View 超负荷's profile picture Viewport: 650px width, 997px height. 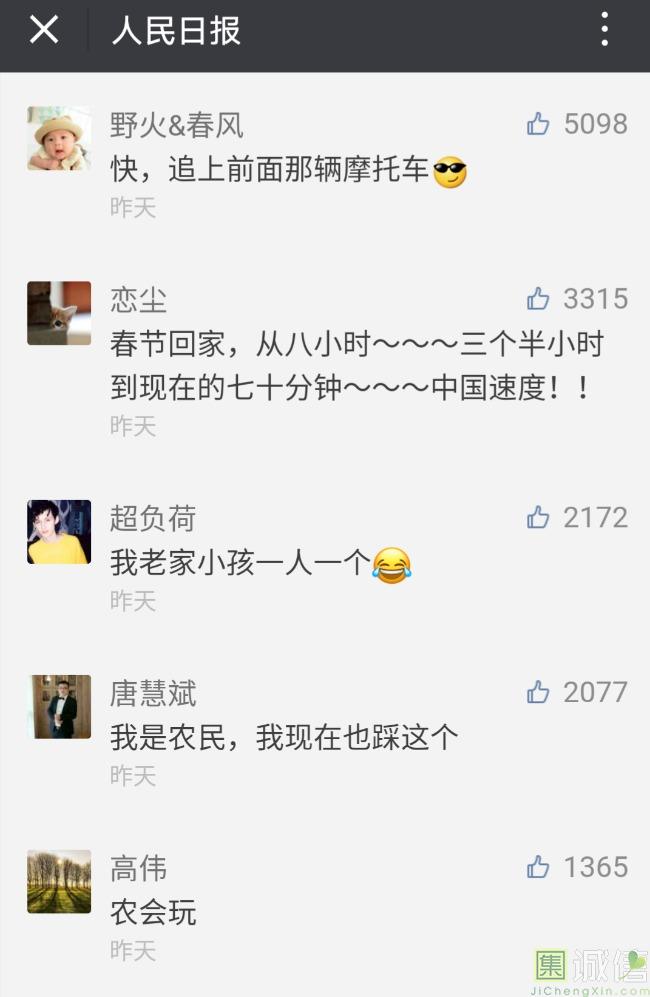(x=59, y=532)
